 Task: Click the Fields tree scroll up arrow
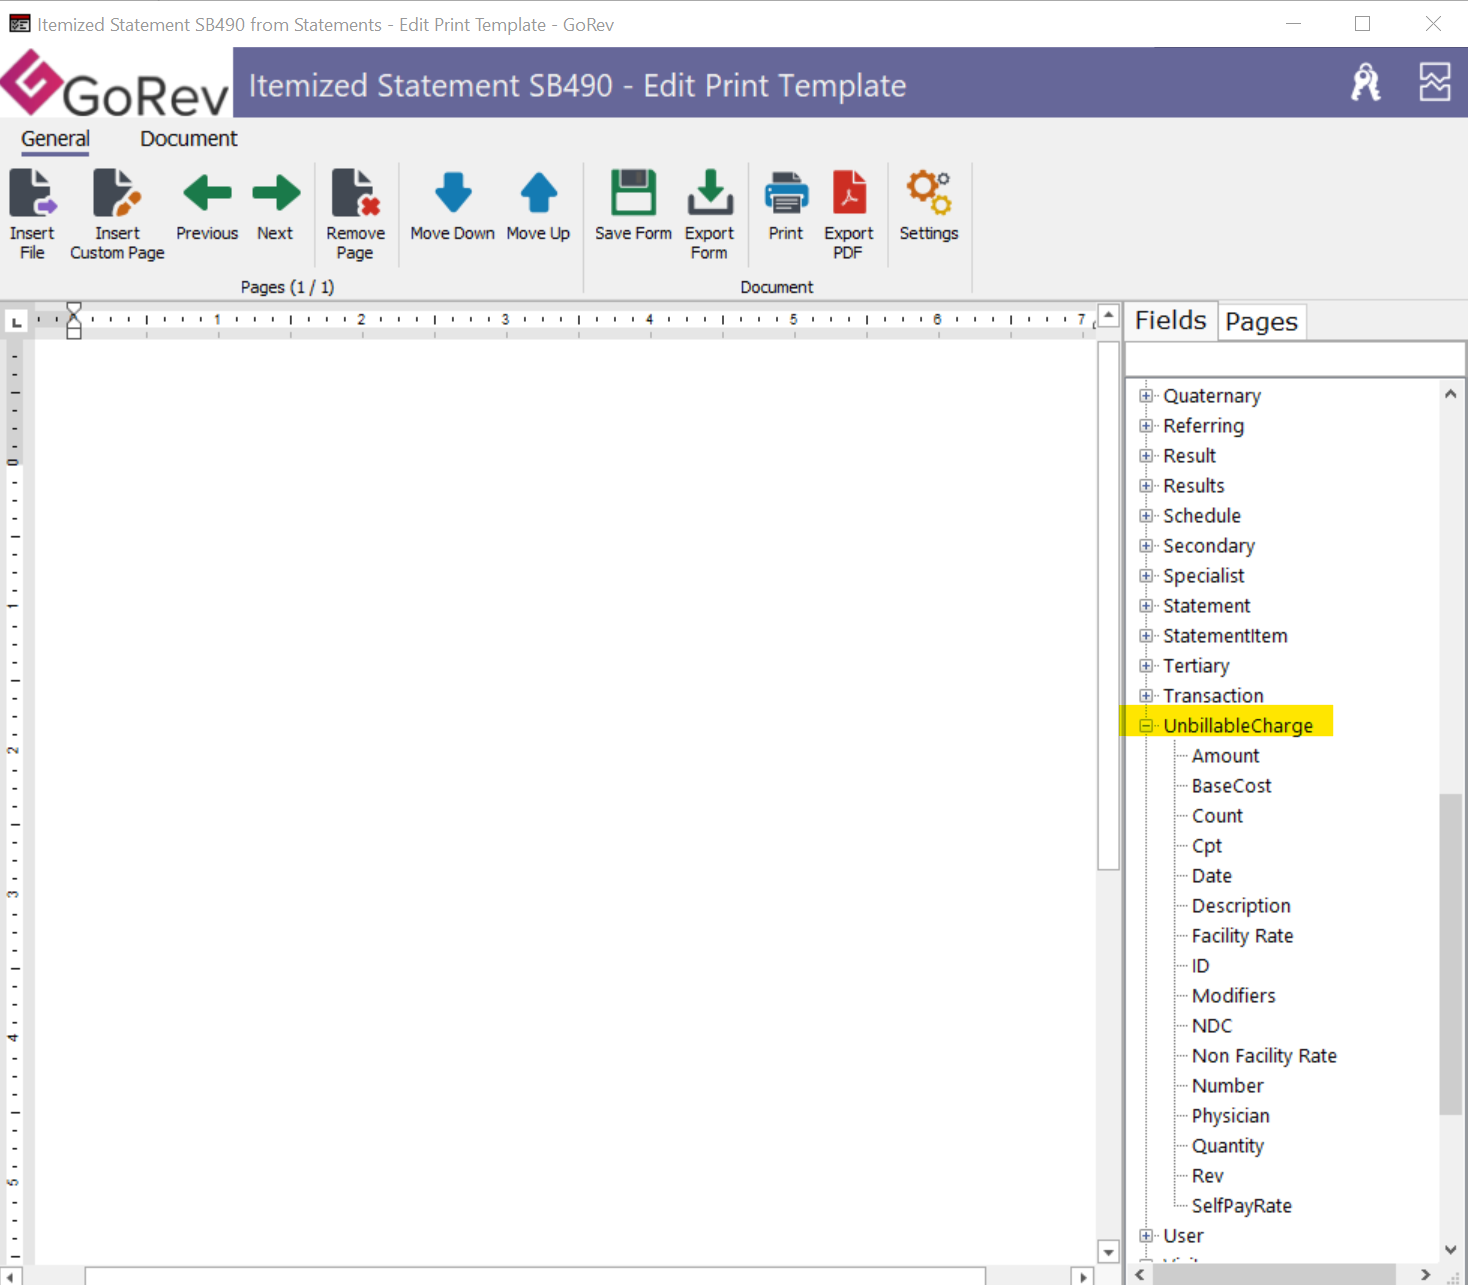point(1450,394)
